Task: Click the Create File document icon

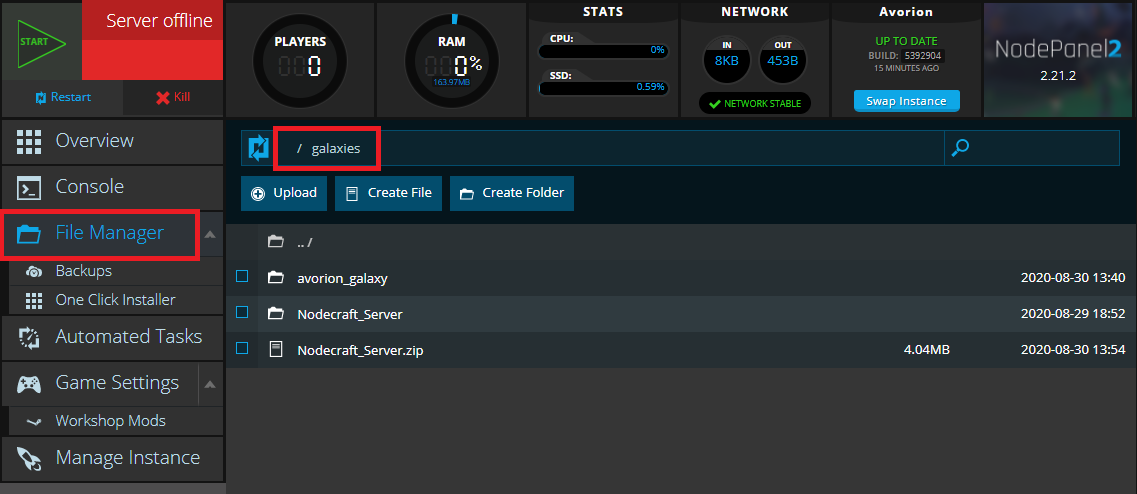Action: click(352, 194)
